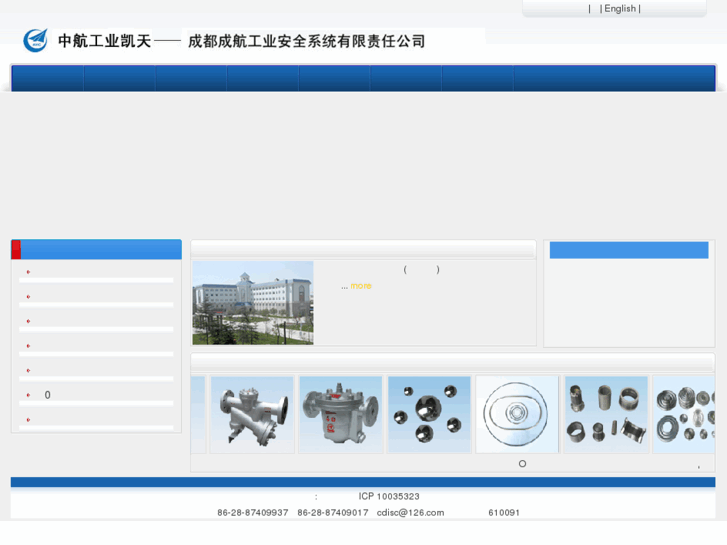Screen dimensions: 727x545
Task: Click fax number 86-28-87409017
Action: (x=333, y=513)
